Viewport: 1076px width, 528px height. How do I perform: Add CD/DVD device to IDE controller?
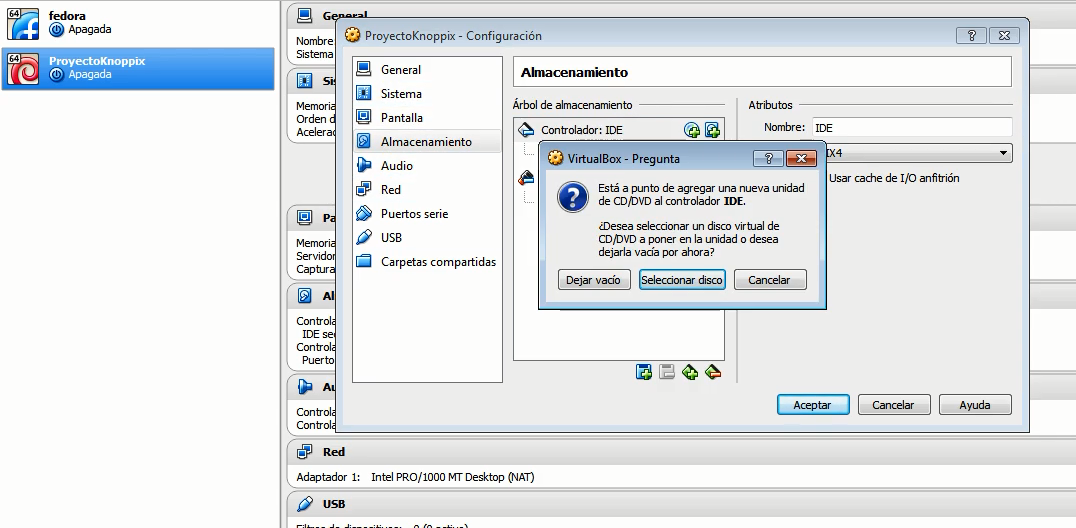[x=692, y=130]
